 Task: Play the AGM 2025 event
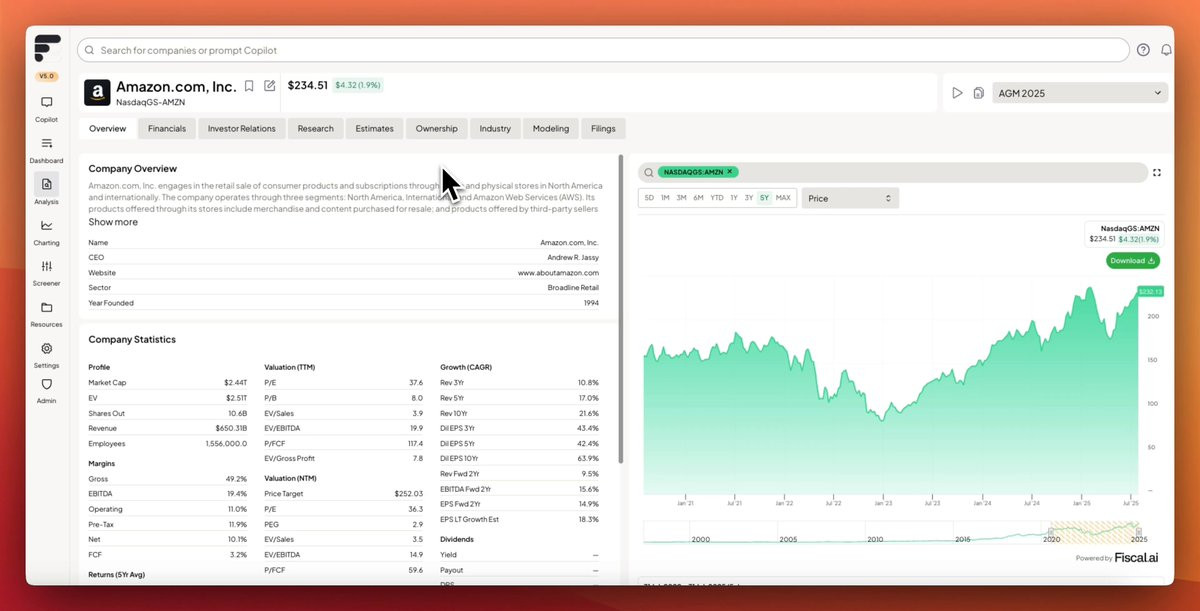[x=957, y=93]
